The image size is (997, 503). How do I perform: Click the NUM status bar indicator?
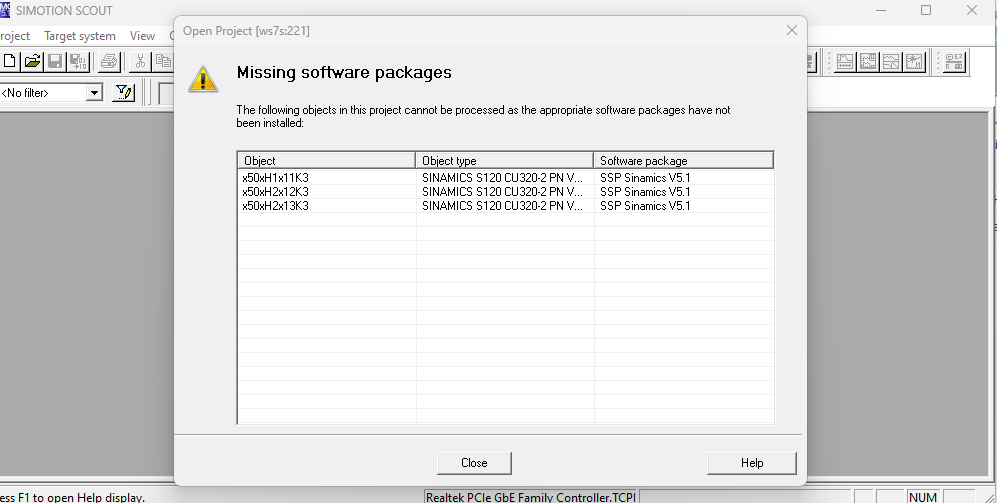pyautogui.click(x=923, y=497)
